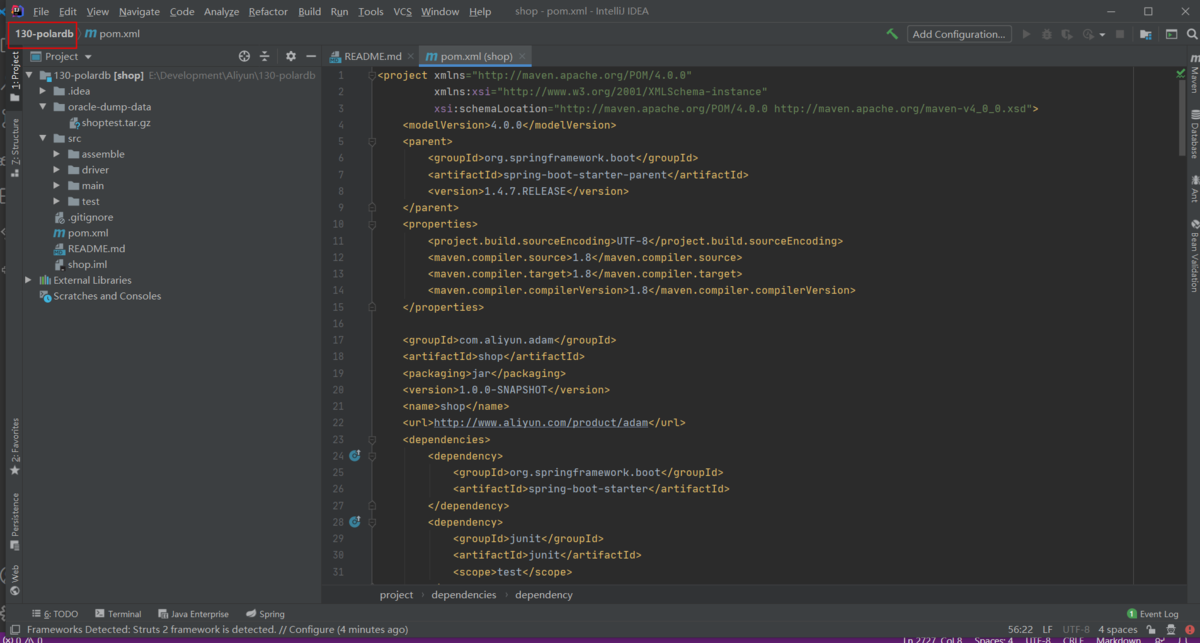The width and height of the screenshot is (1200, 643).
Task: Click the LF line separator indicator
Action: (1048, 629)
